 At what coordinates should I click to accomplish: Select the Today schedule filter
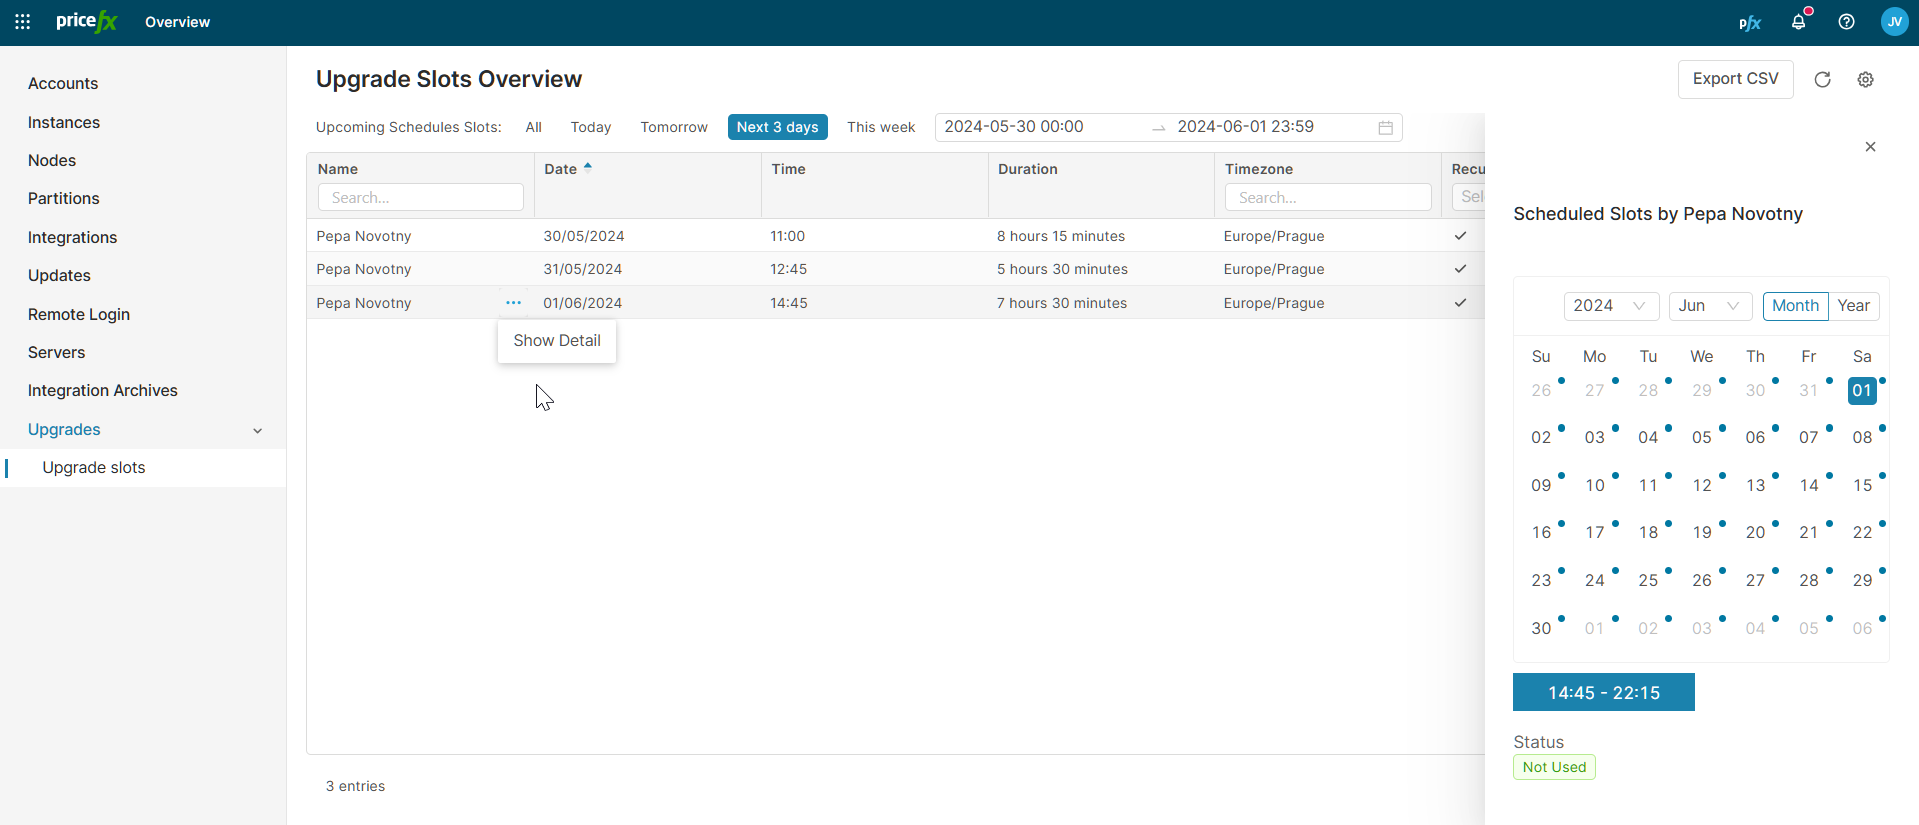pos(590,127)
